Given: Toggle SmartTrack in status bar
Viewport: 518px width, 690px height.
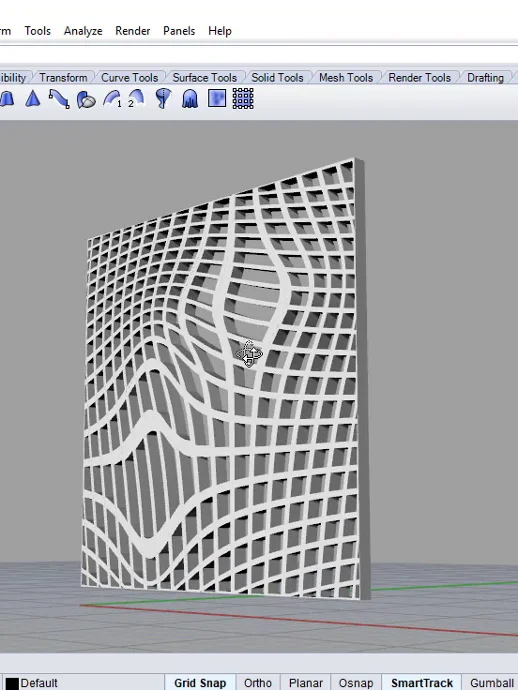Looking at the screenshot, I should (x=422, y=683).
